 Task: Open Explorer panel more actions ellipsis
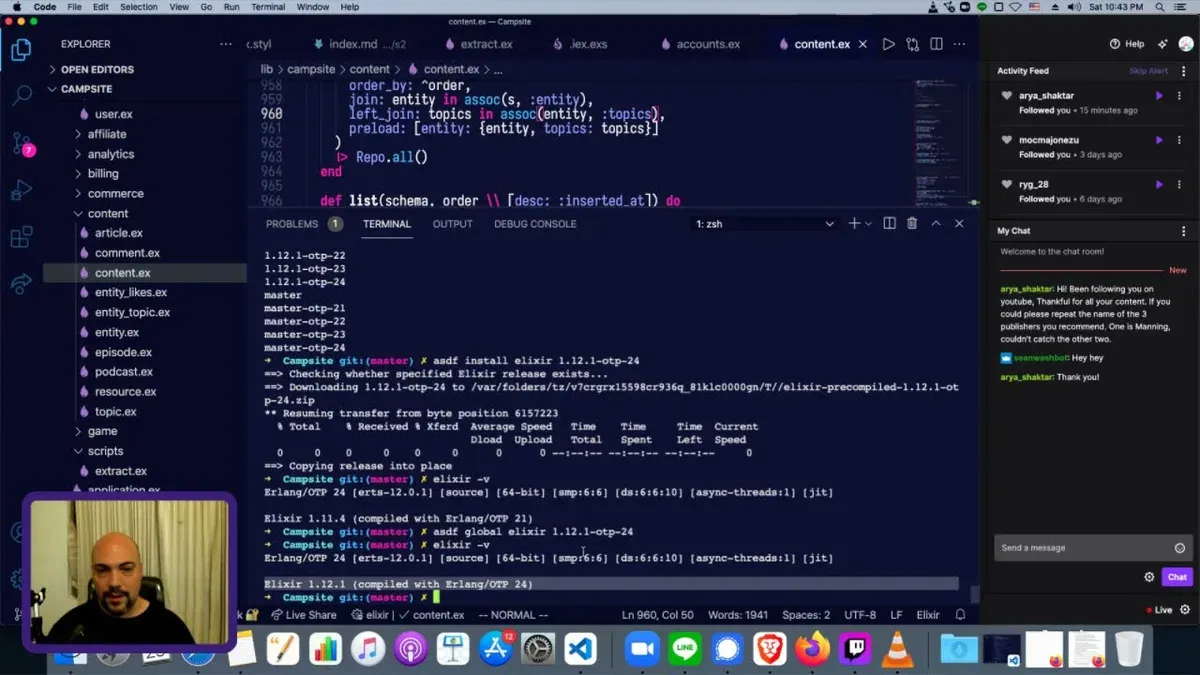(x=226, y=44)
